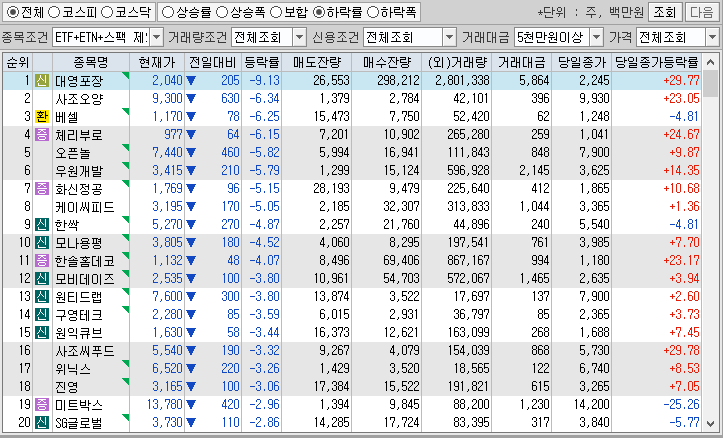Select the 우원개발 stock name

tap(79, 171)
